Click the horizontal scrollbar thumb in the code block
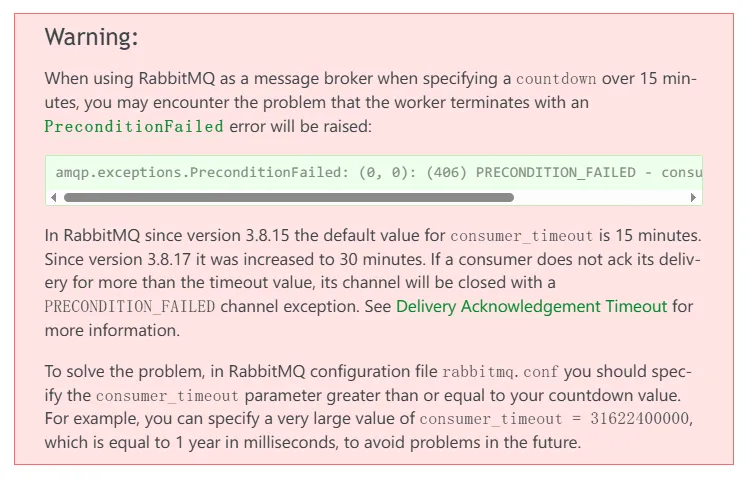The width and height of the screenshot is (746, 480). click(289, 197)
